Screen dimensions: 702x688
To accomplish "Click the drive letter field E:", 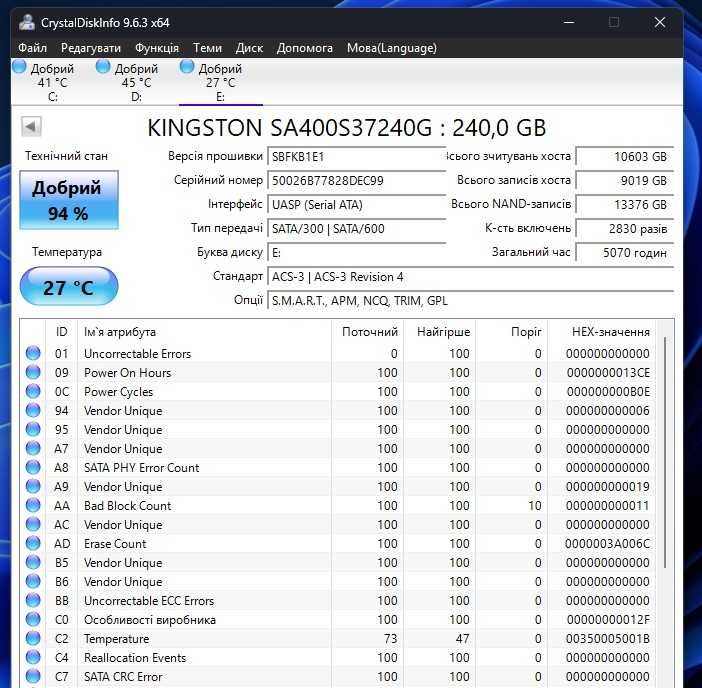I will pyautogui.click(x=356, y=253).
